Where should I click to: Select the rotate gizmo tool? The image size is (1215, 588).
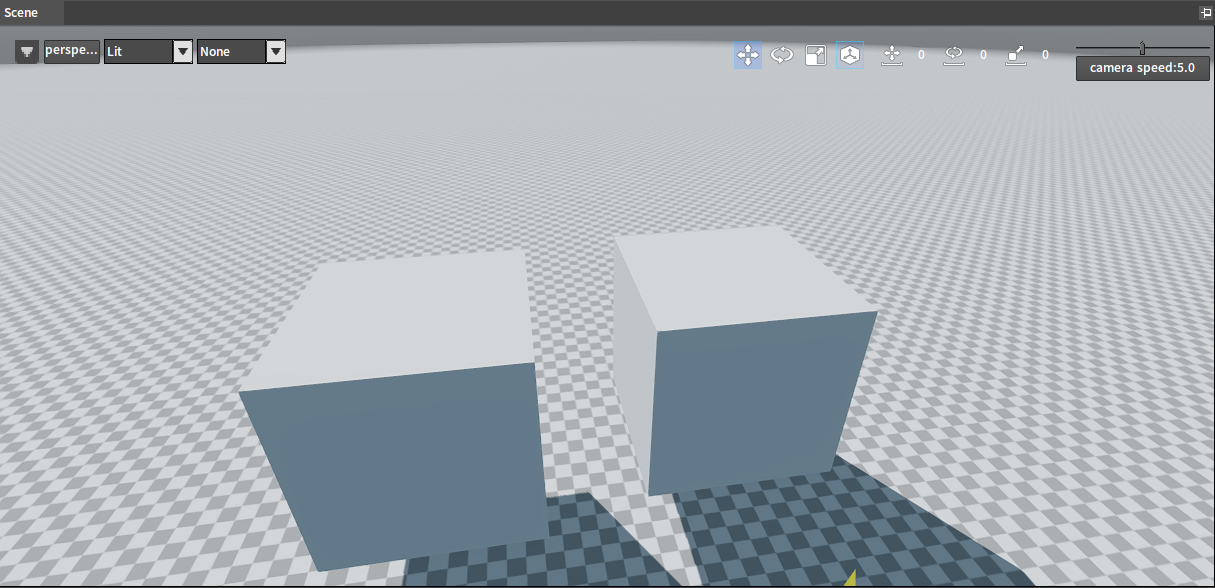pos(782,55)
